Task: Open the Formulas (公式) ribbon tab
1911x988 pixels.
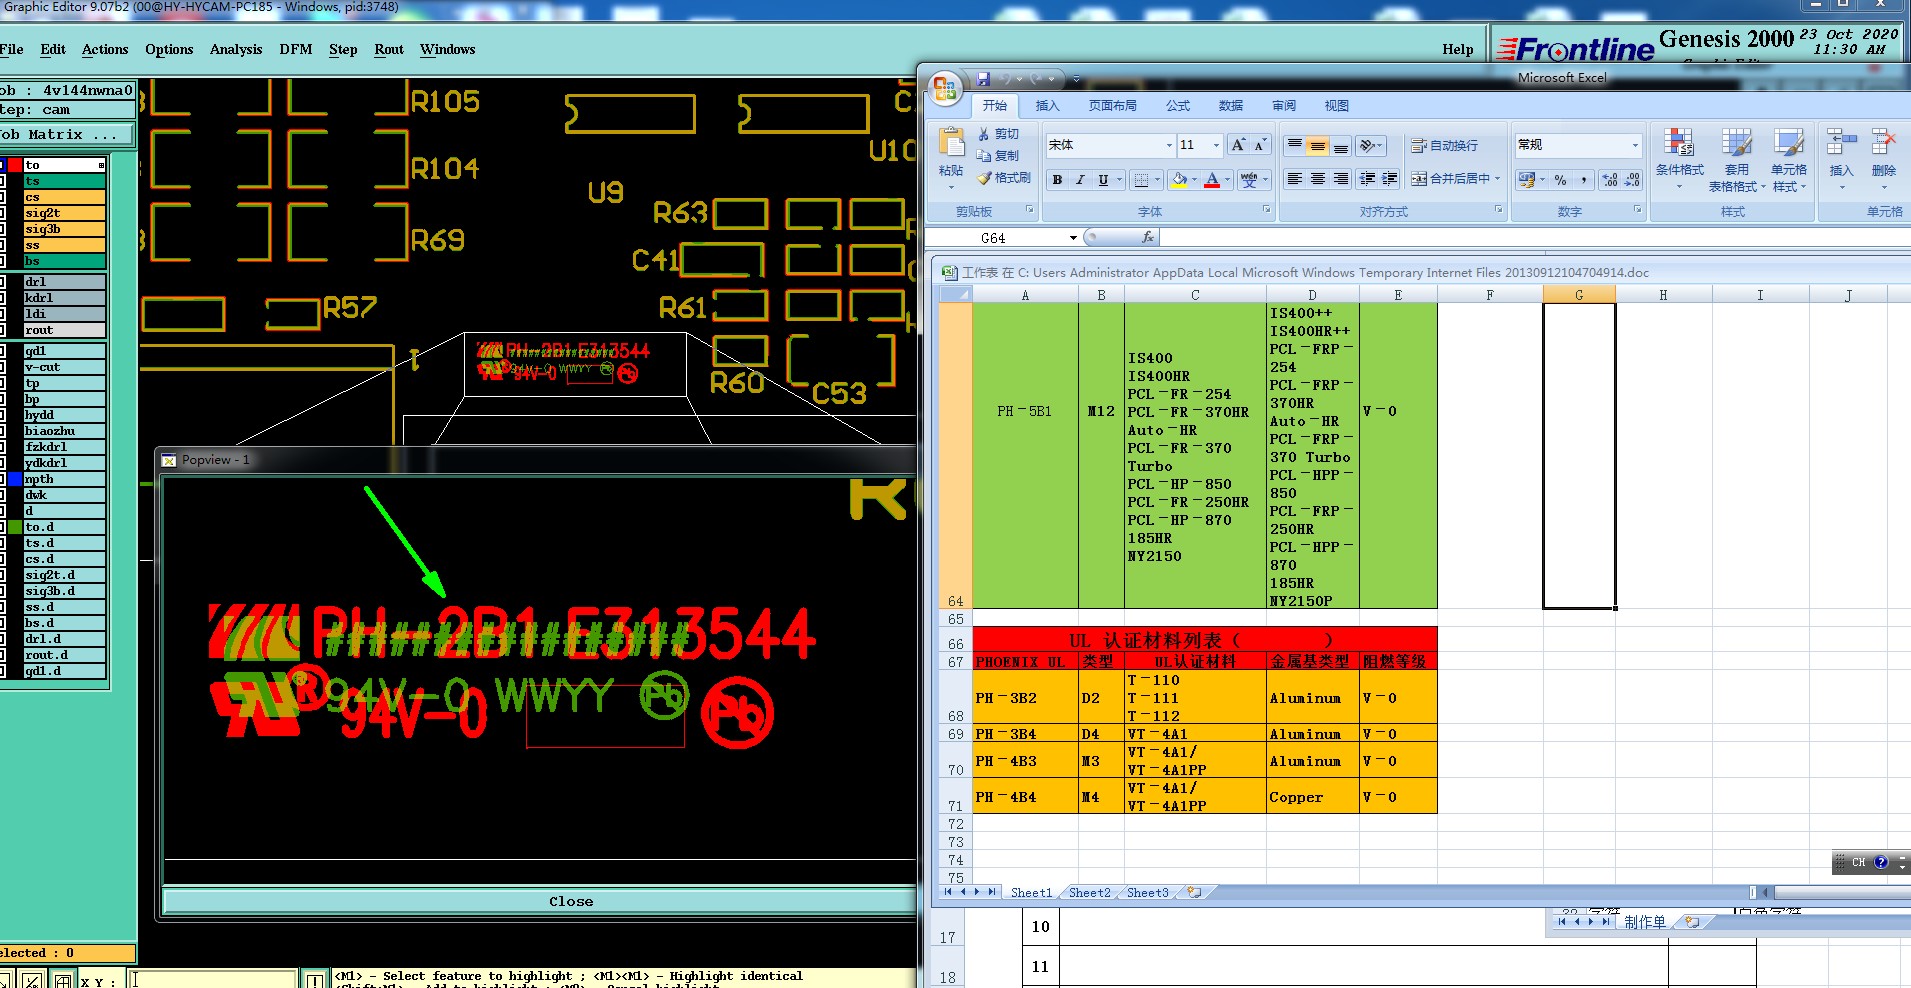Action: pos(1178,105)
